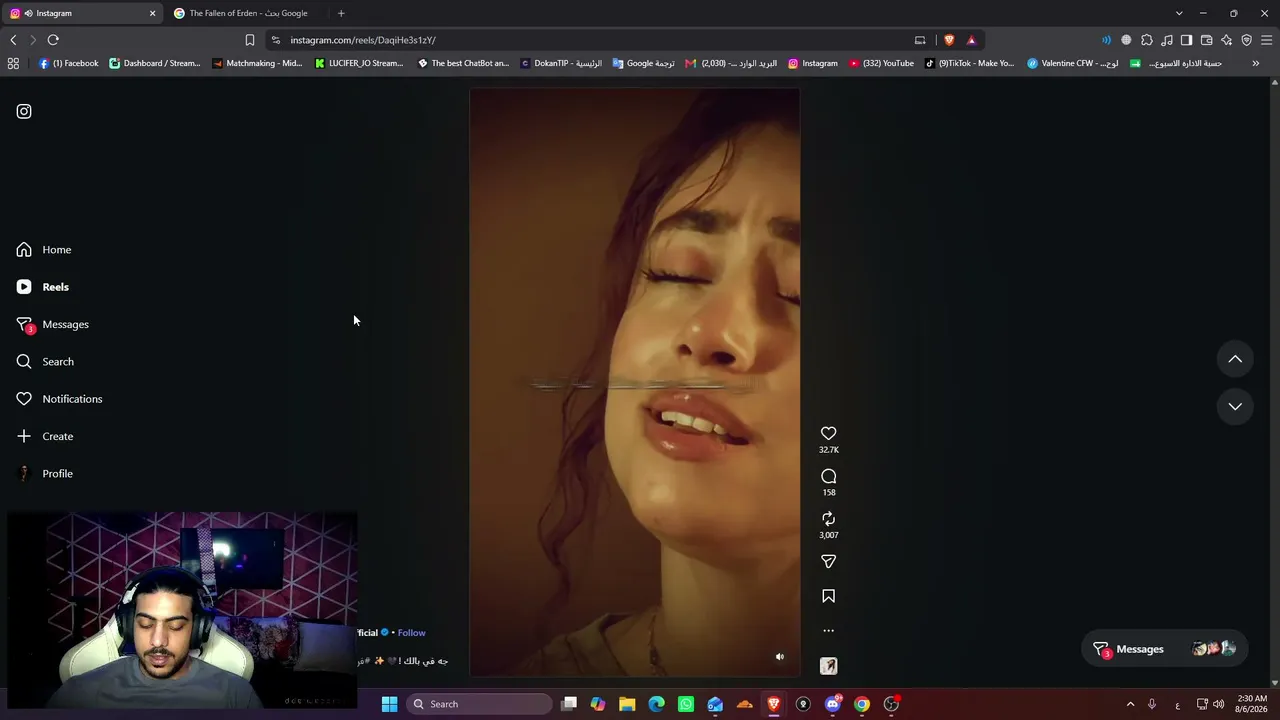The image size is (1280, 720).
Task: Open Brave Leo AI sparkle icon
Action: (x=1227, y=40)
